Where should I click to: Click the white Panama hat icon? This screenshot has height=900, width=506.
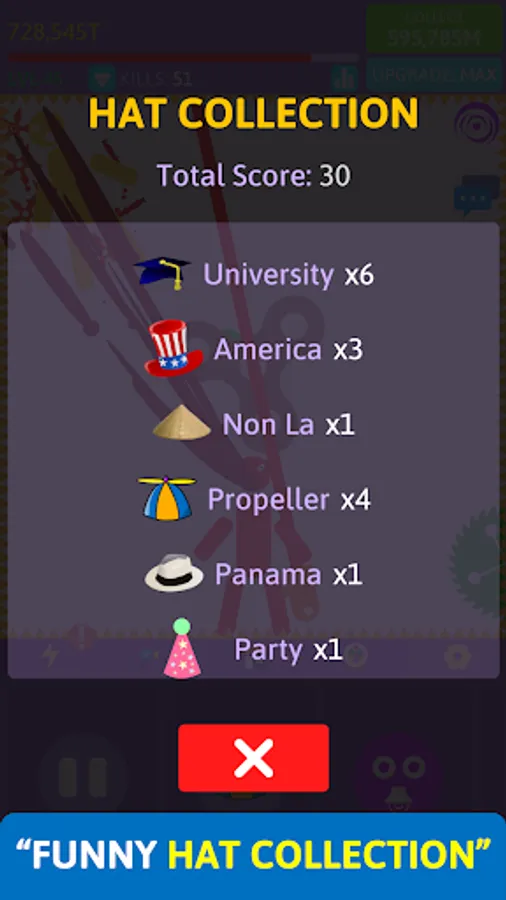tap(174, 573)
